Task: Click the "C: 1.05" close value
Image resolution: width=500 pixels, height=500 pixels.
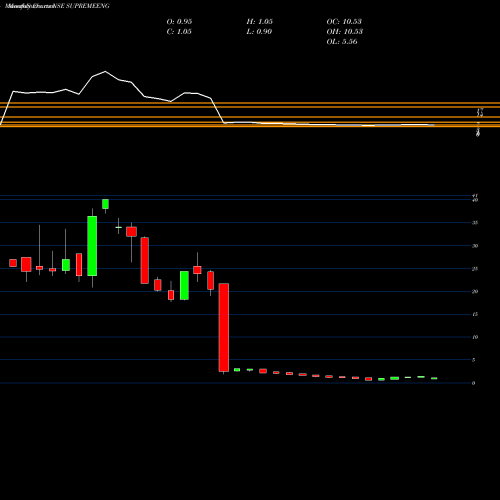Action: pos(179,32)
